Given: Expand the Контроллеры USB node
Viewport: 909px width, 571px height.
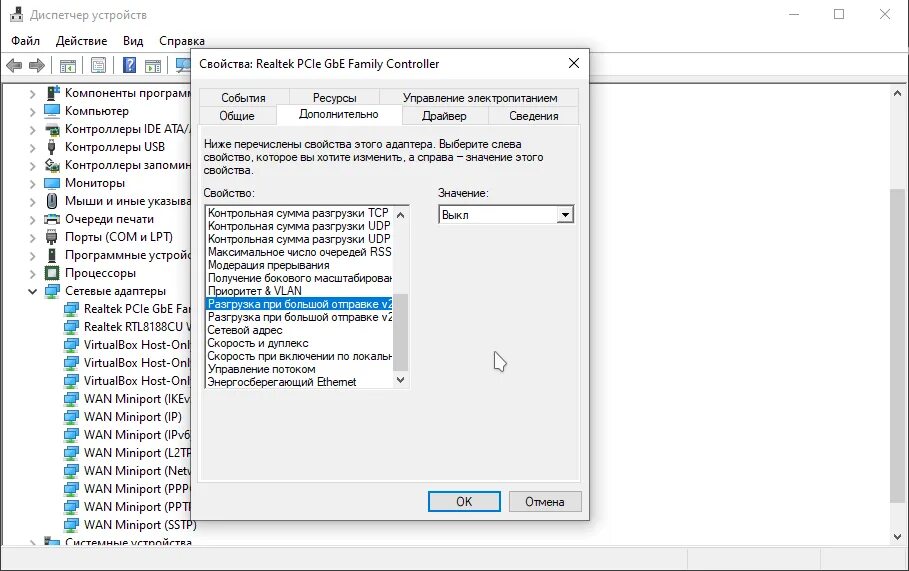Looking at the screenshot, I should coord(32,147).
